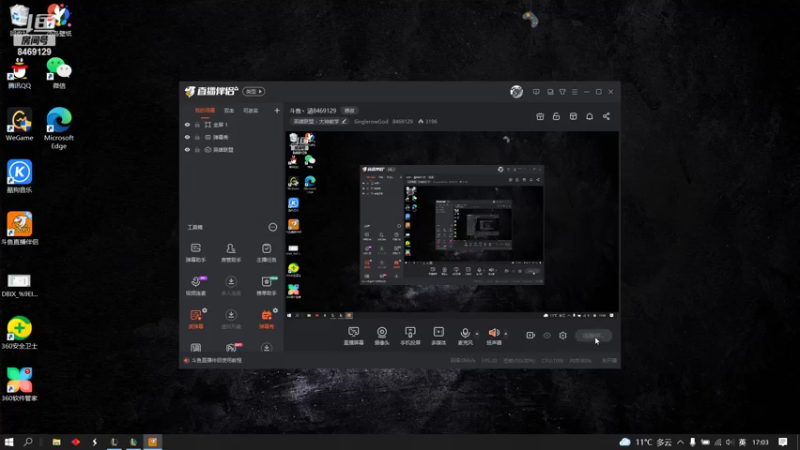Edit the 英雄联盟 category tag
The height and width of the screenshot is (450, 800).
click(319, 121)
